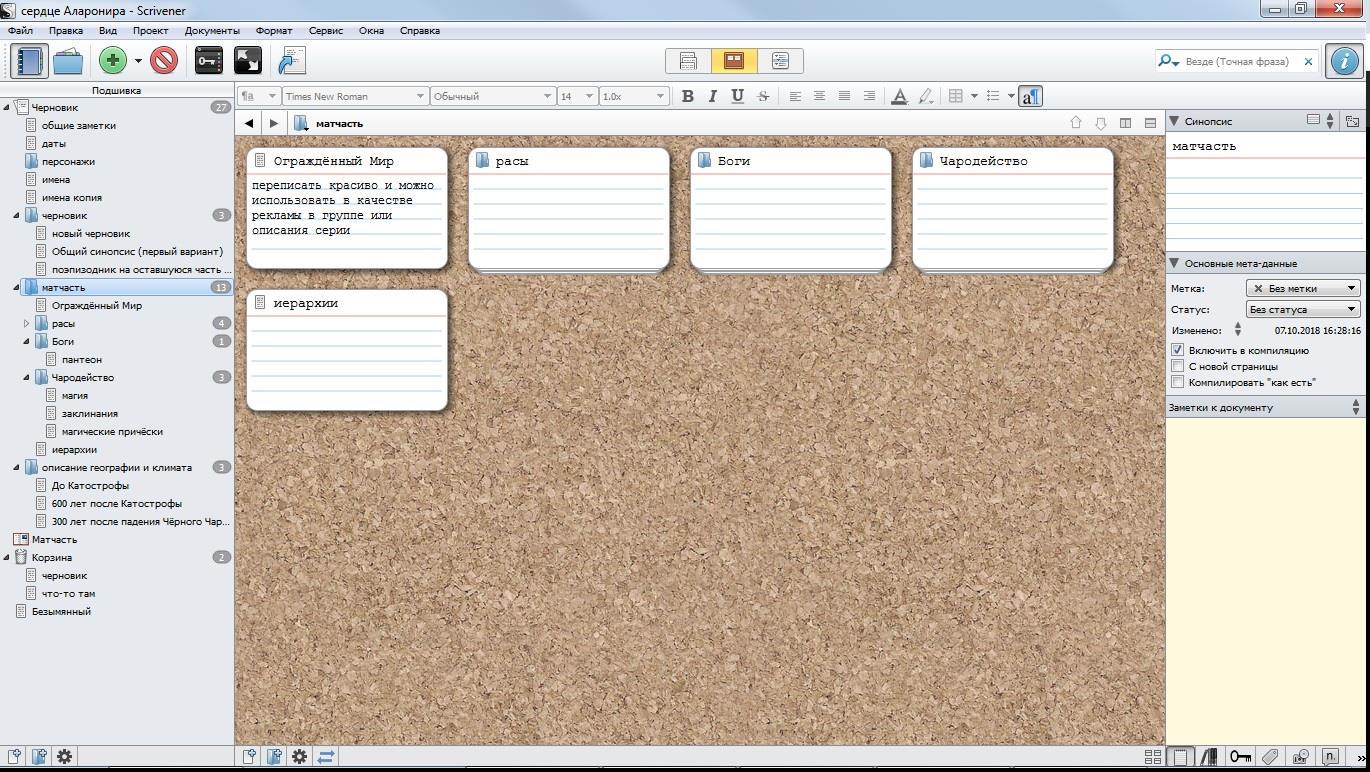Open the Документы menu
This screenshot has width=1370, height=772.
click(212, 30)
